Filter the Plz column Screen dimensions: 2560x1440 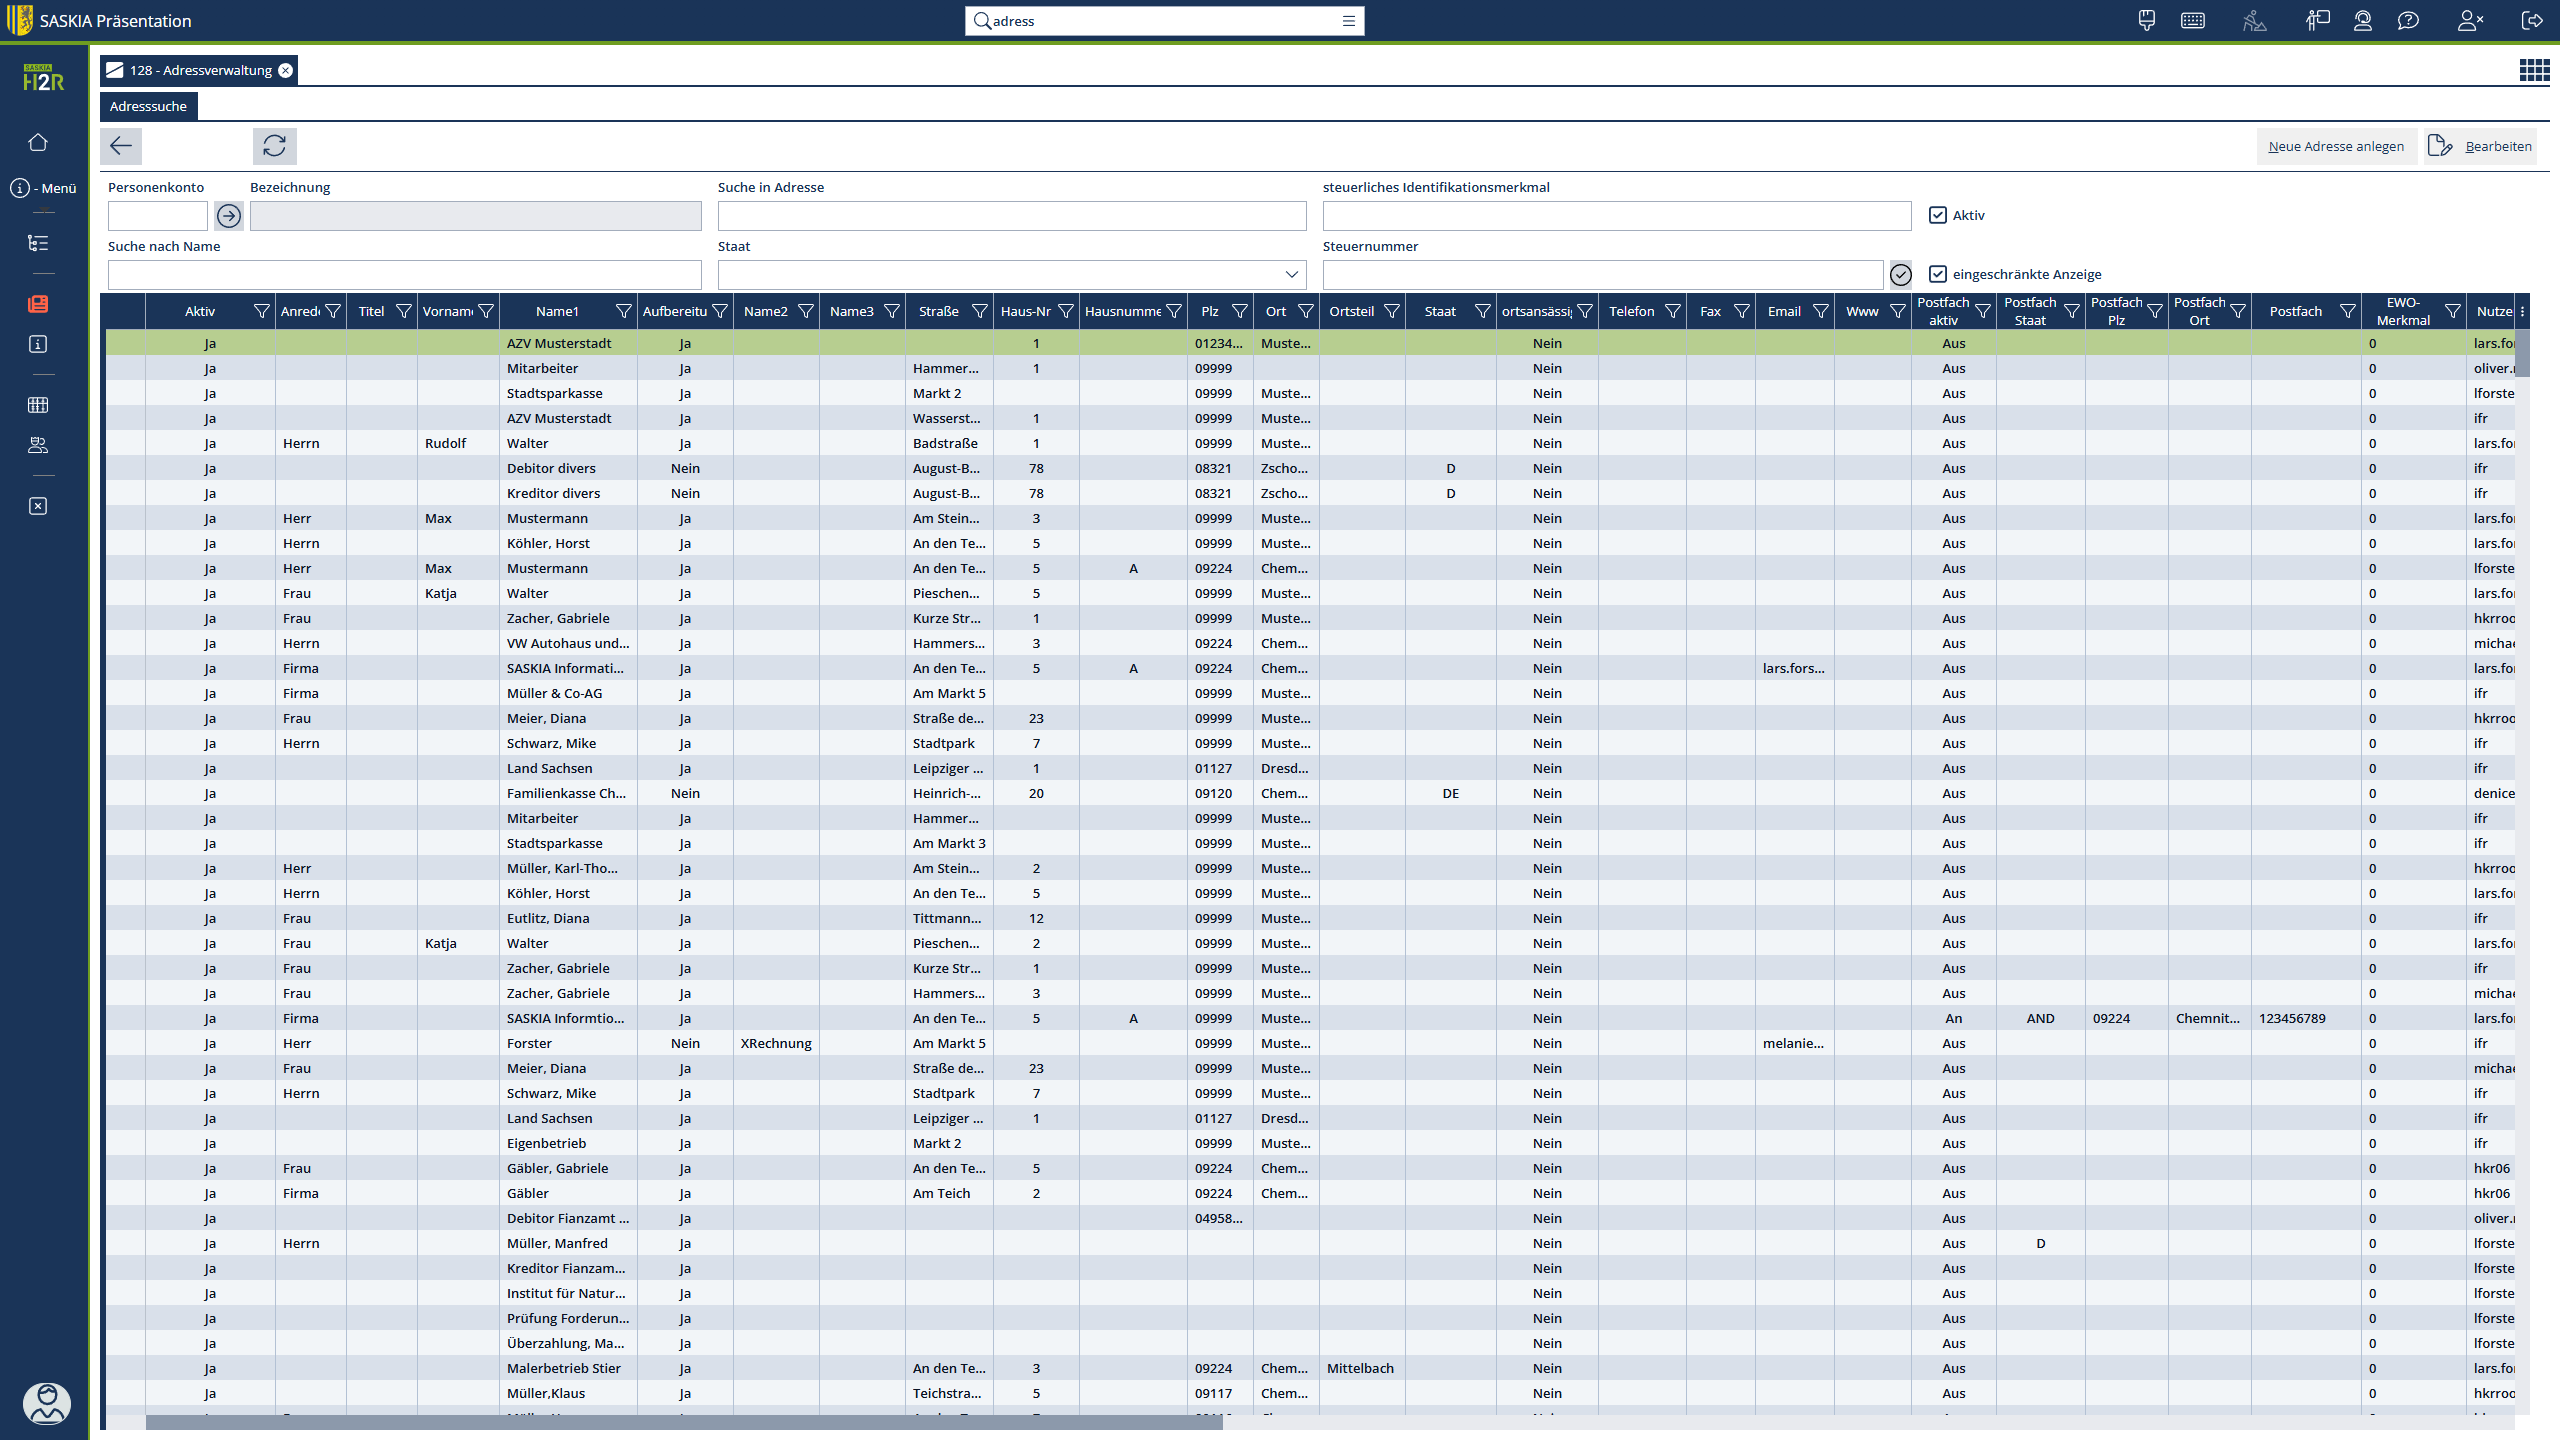1240,312
